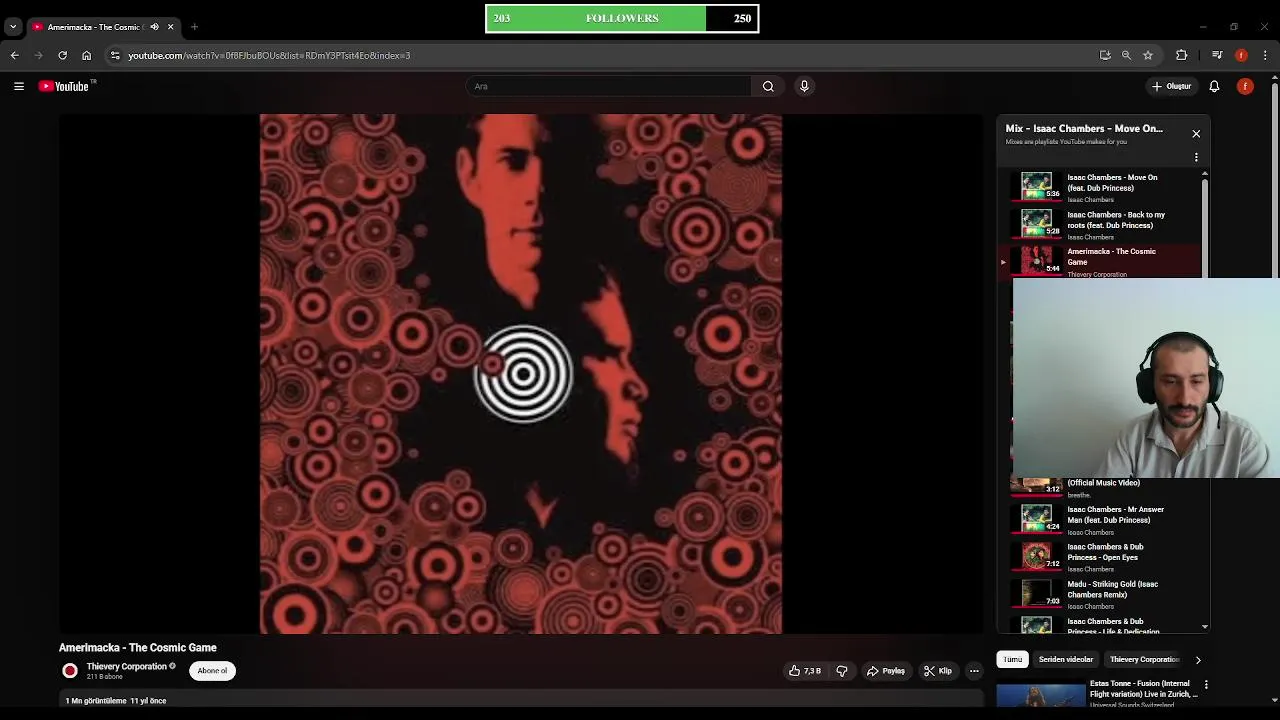Open Chrome profile avatar
This screenshot has height=720, width=1280.
click(1241, 55)
